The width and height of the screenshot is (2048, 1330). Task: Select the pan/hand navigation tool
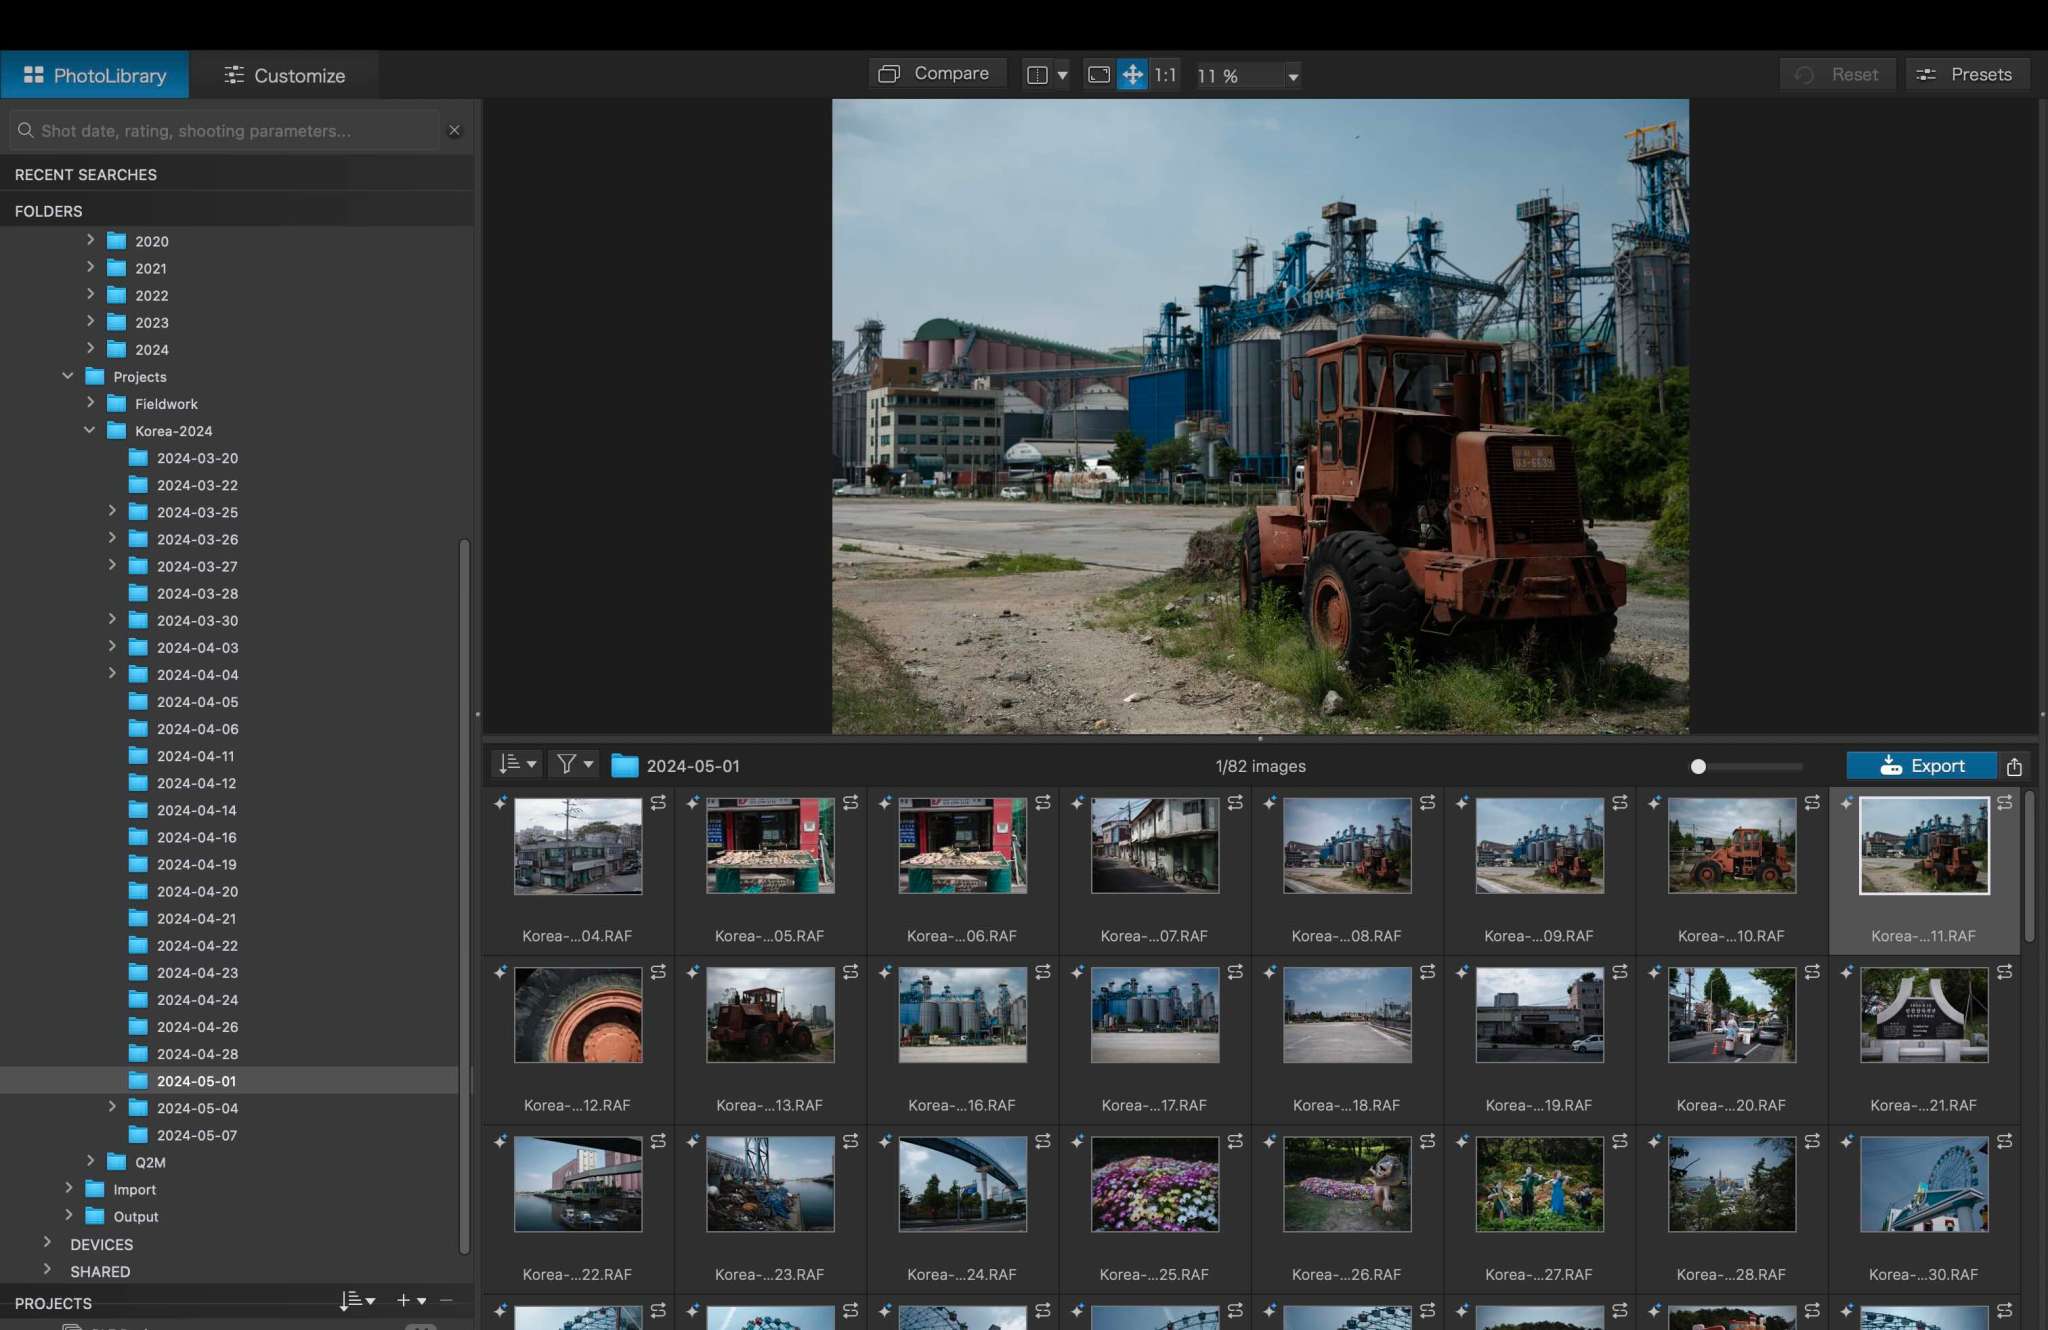click(1131, 74)
